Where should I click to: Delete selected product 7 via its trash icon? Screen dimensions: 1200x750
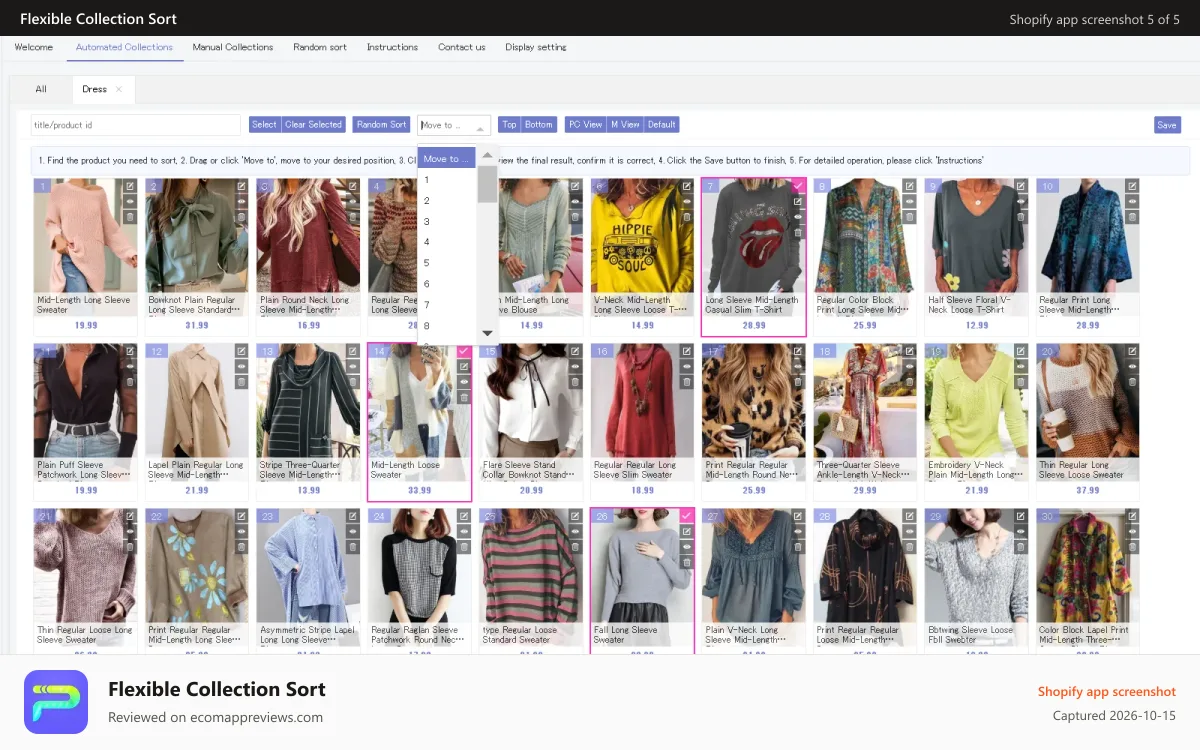click(798, 232)
